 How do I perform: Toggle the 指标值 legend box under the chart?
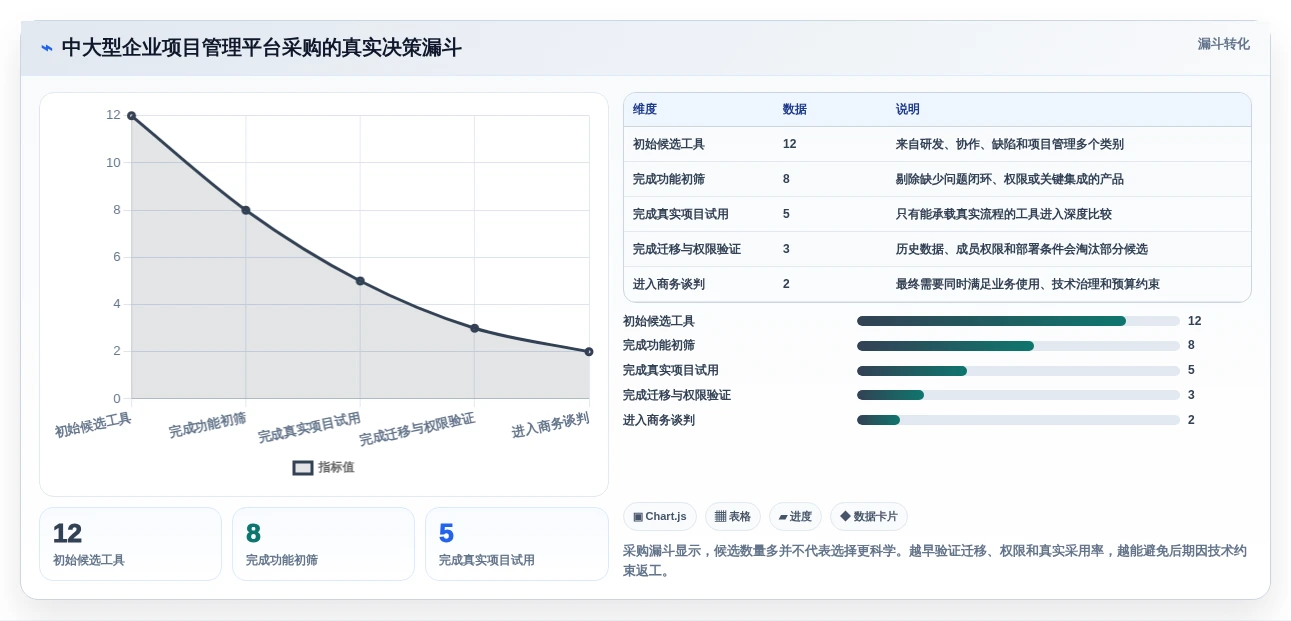[x=303, y=467]
